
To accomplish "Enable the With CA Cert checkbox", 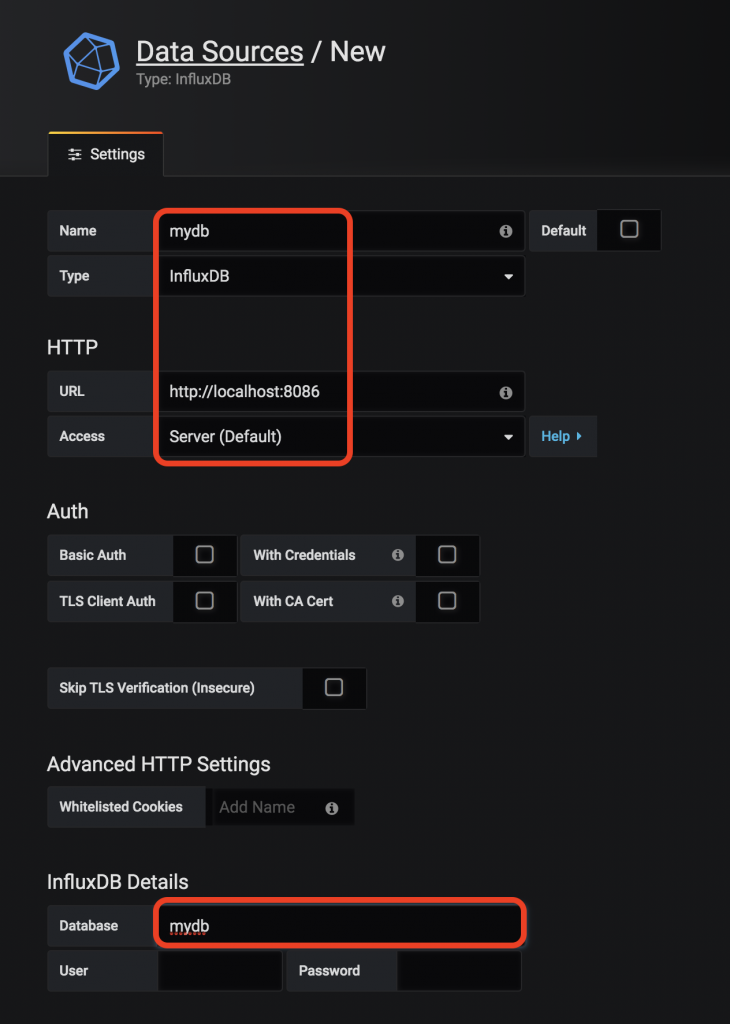I will coord(447,601).
